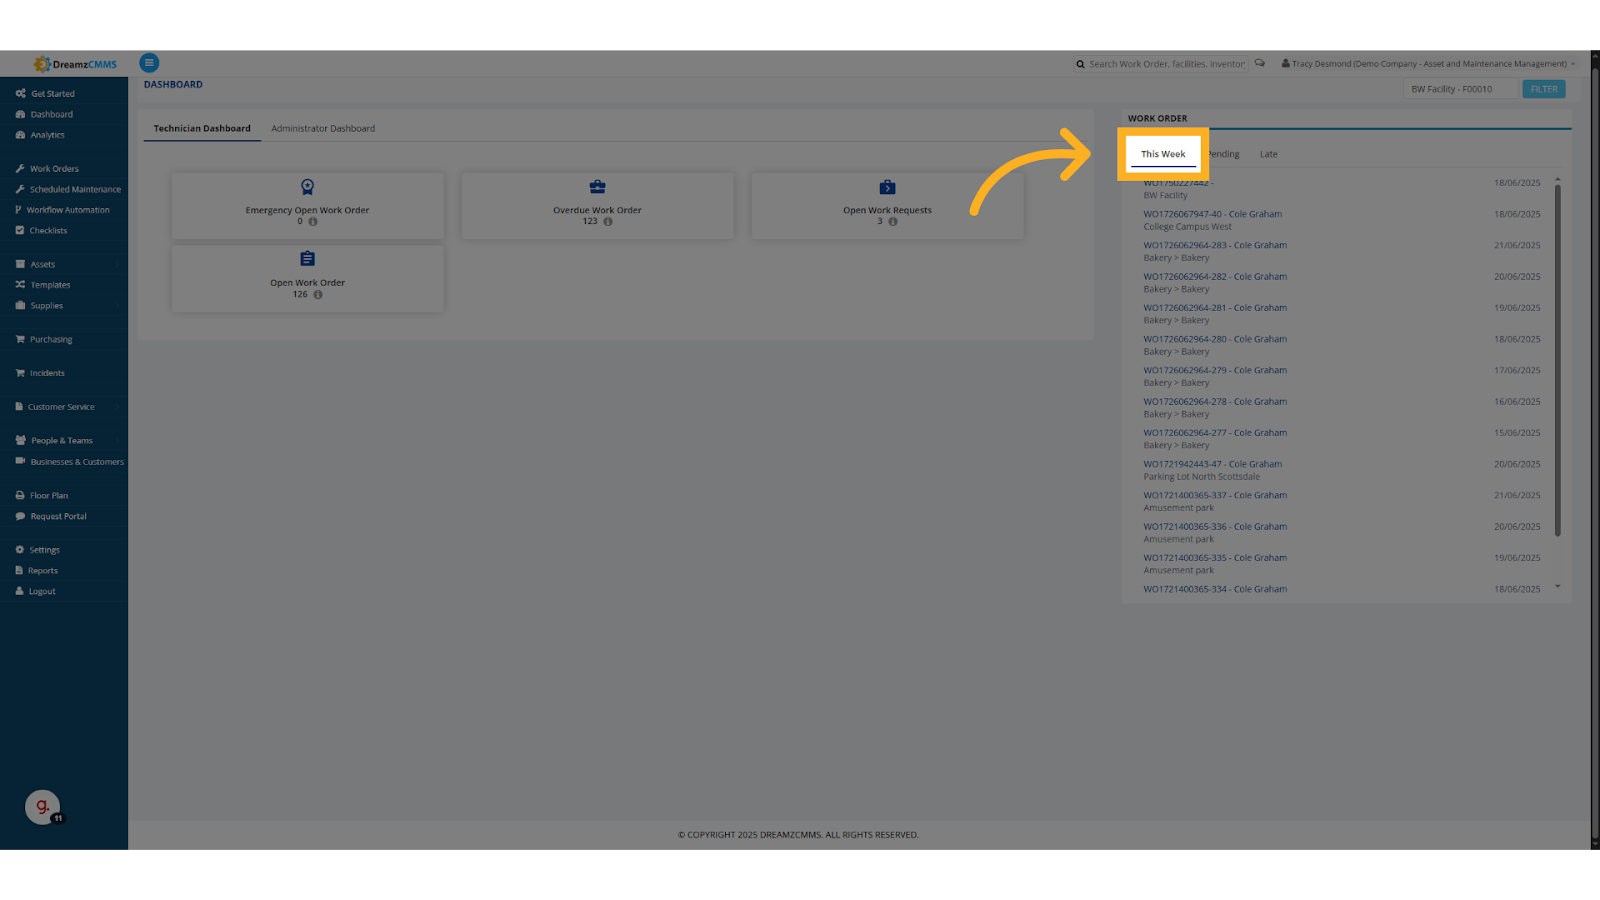Click the FILTER button
Screen dimensions: 1600x900
coord(1544,89)
